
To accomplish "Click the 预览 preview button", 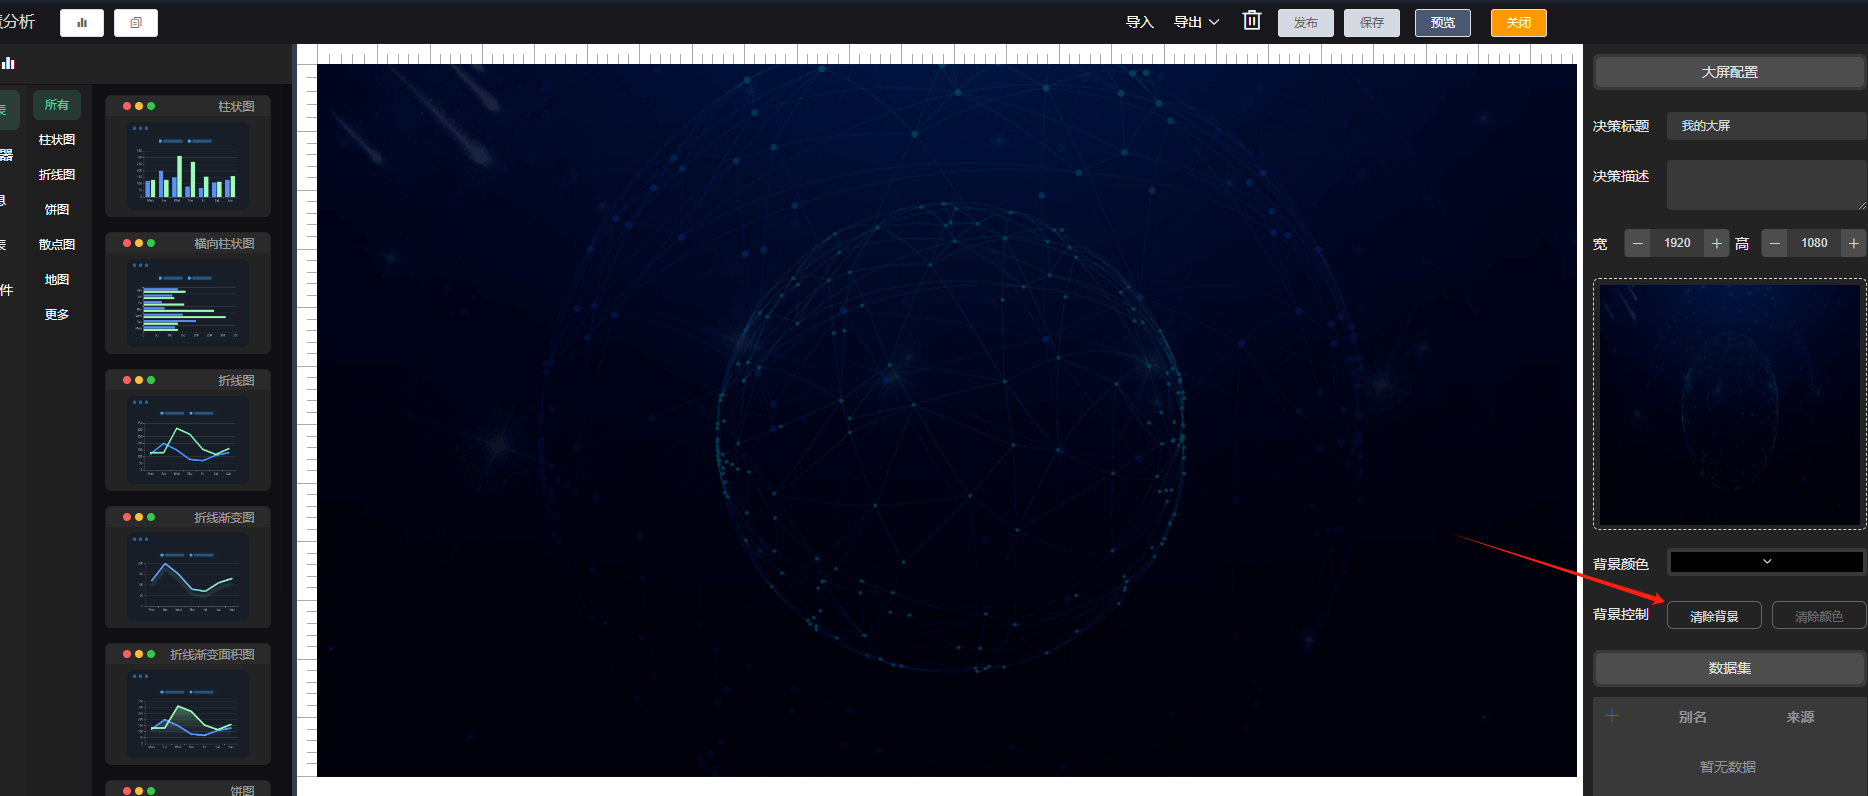I will (1442, 23).
